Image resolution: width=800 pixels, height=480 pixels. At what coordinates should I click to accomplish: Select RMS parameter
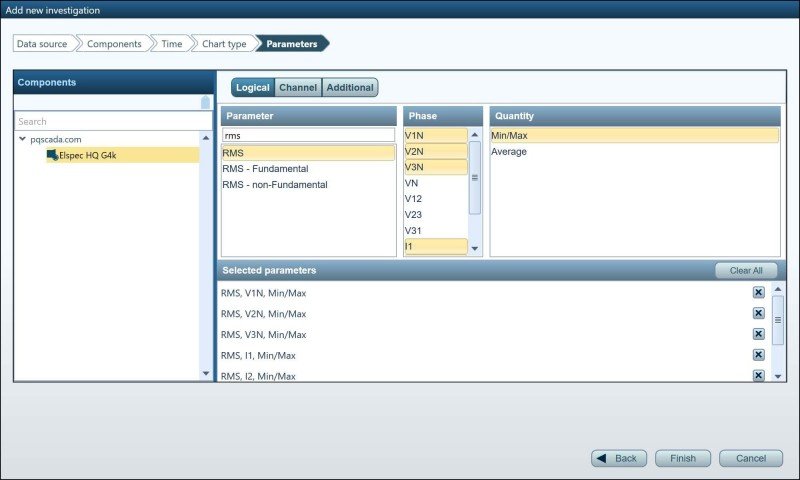pos(308,153)
